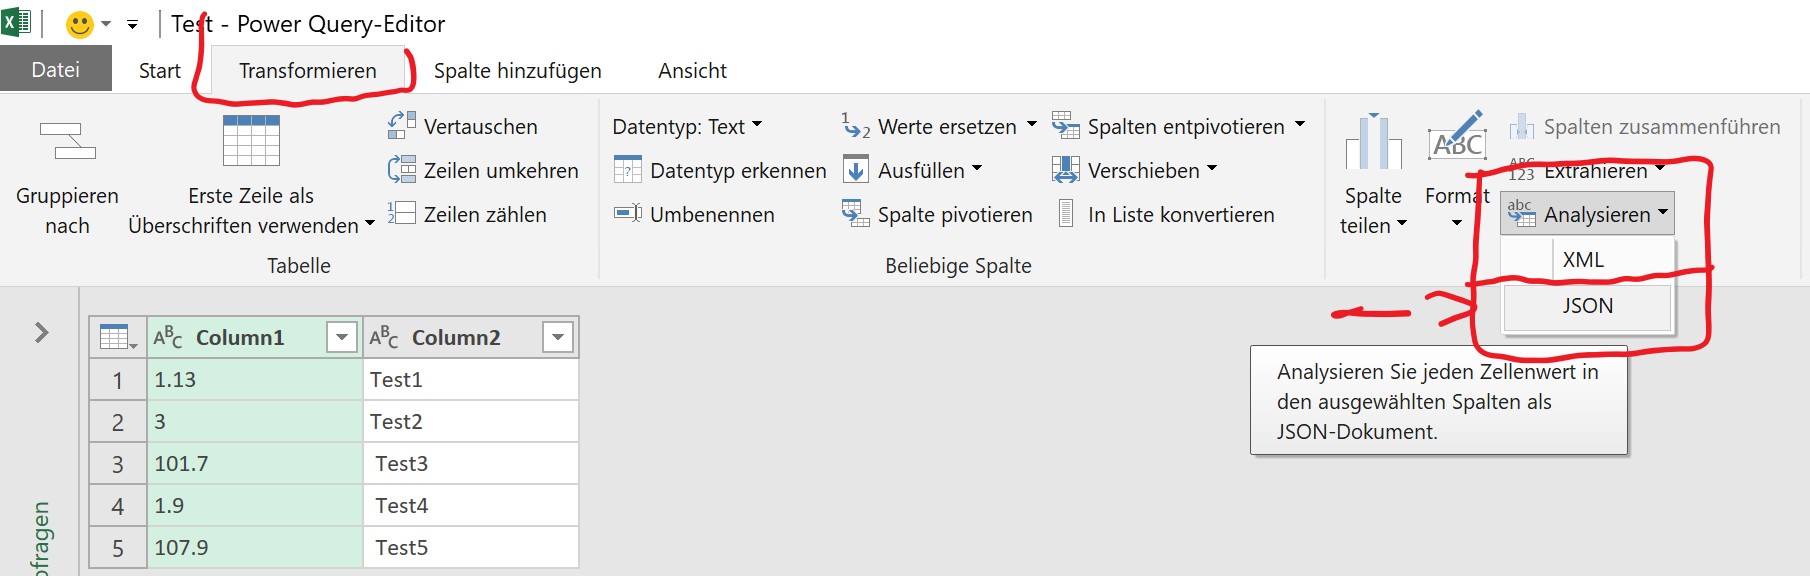Click the Spalte teilen icon
This screenshot has height=576, width=1810.
tap(1373, 142)
